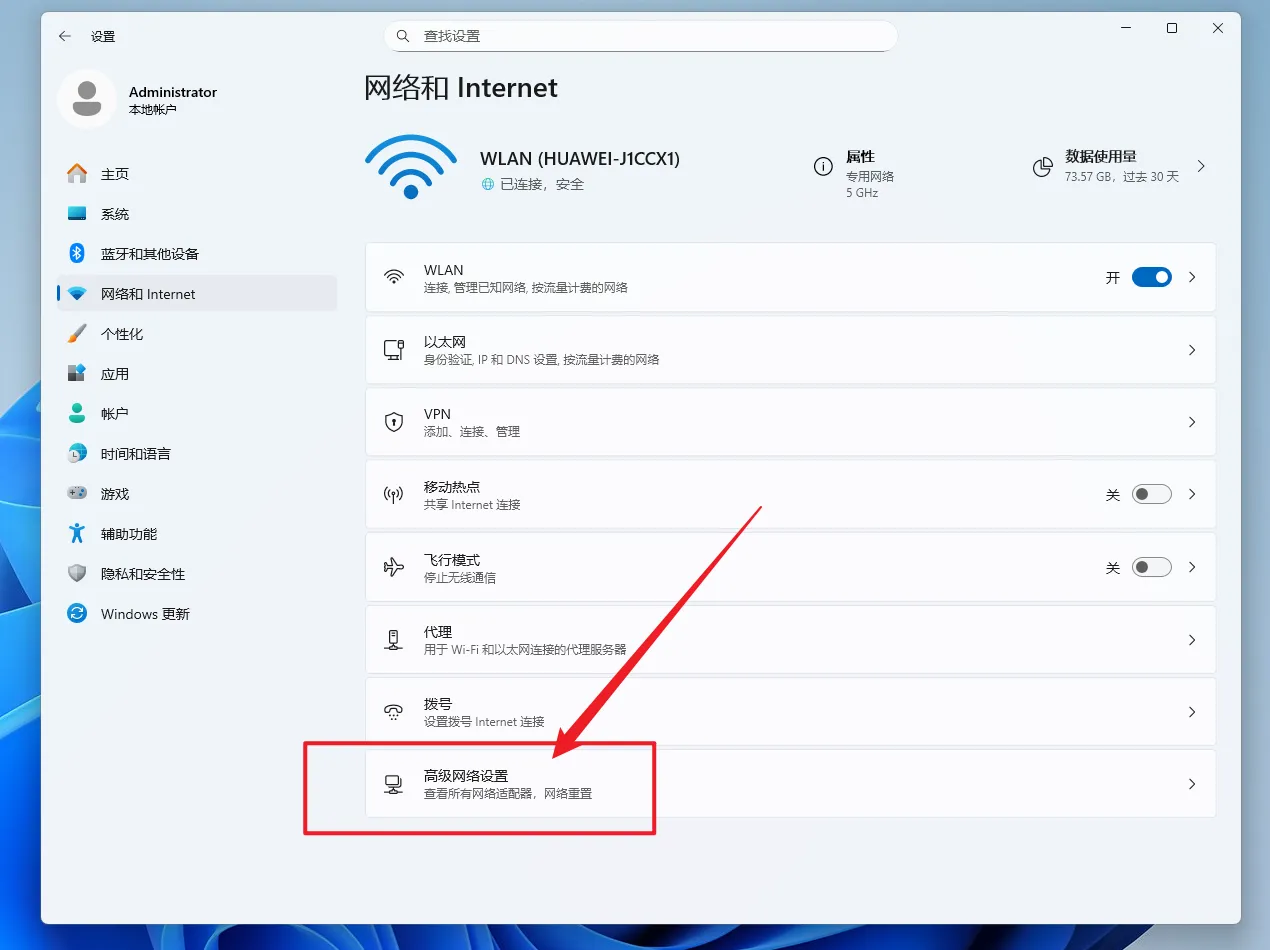Turn off the WLAN toggle switch
Screen dimensions: 1270x950
click(x=1151, y=277)
